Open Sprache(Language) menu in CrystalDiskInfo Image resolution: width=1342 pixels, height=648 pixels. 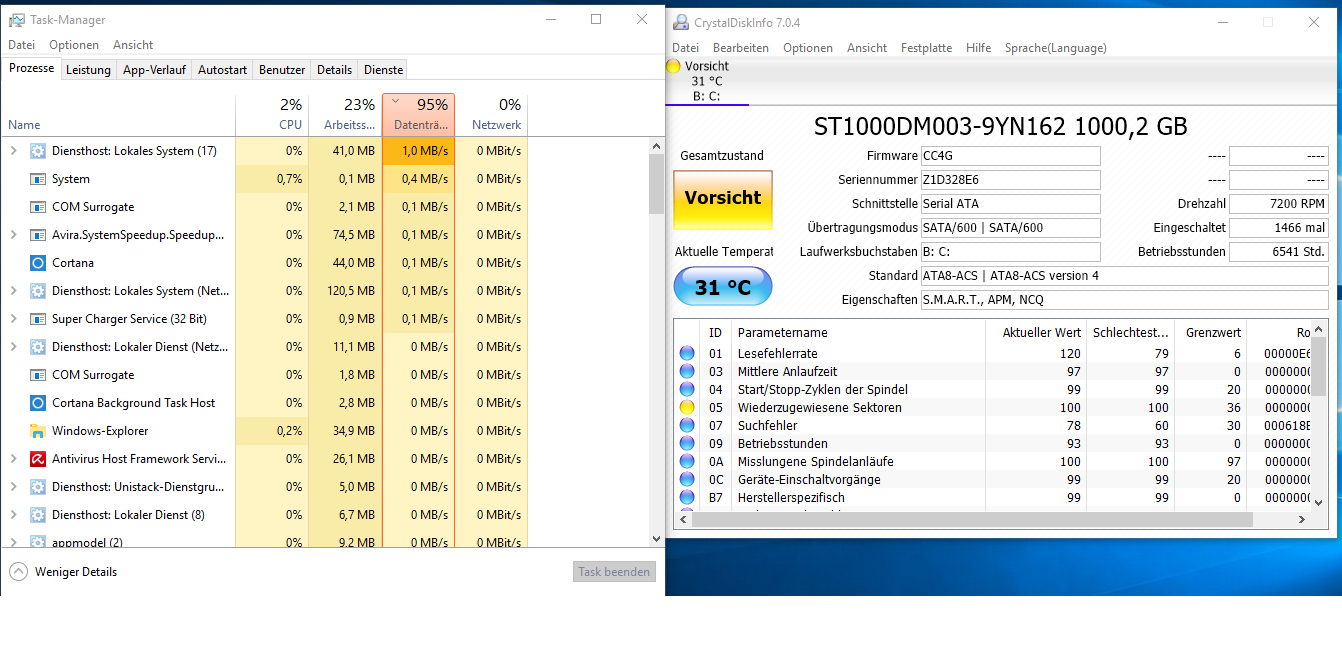click(x=1055, y=48)
